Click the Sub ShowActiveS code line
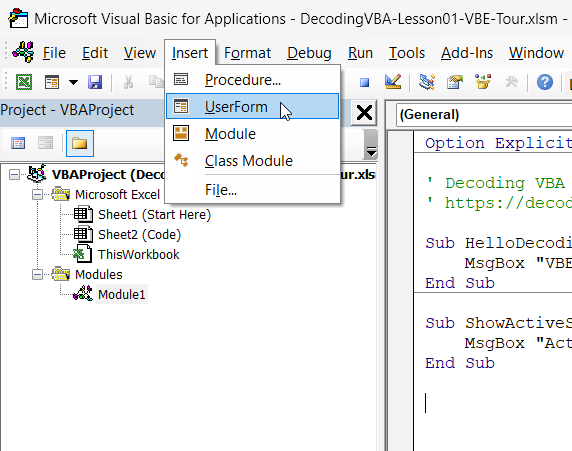 coord(498,323)
